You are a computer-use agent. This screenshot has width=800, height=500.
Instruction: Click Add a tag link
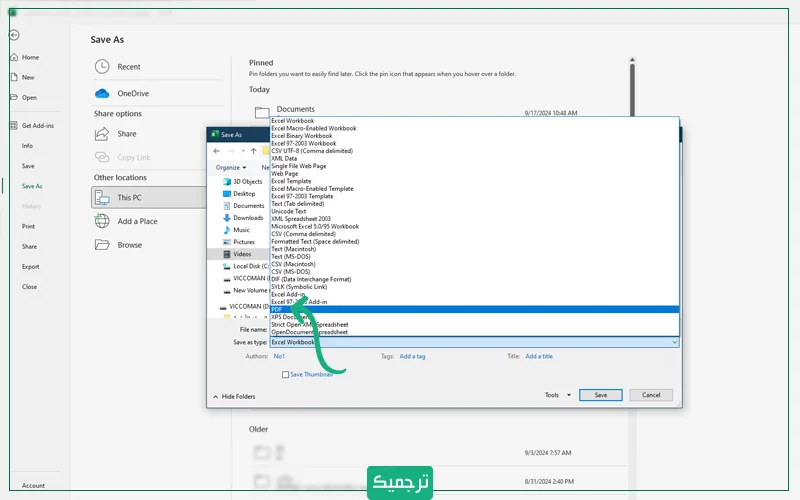(412, 357)
